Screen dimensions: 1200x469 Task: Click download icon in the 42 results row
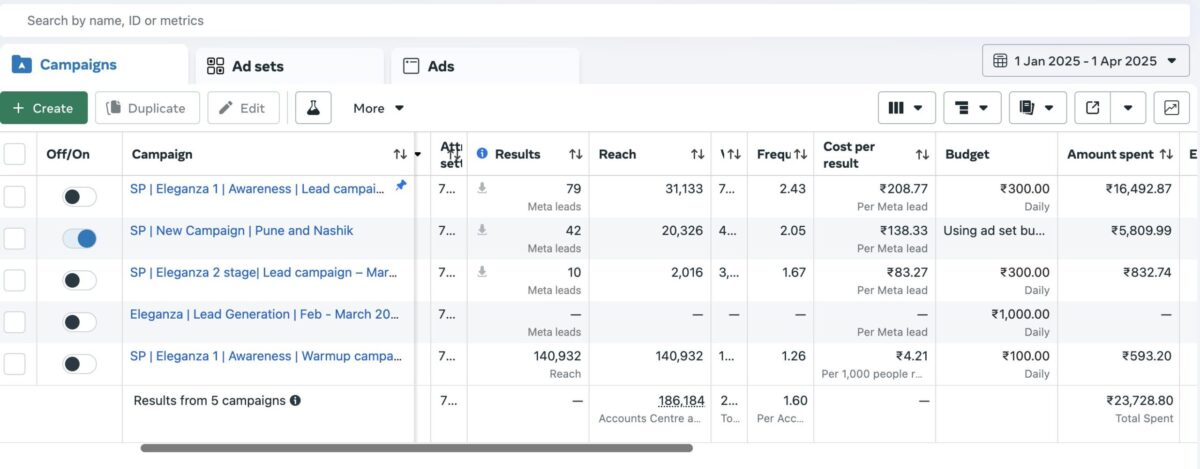click(x=482, y=230)
